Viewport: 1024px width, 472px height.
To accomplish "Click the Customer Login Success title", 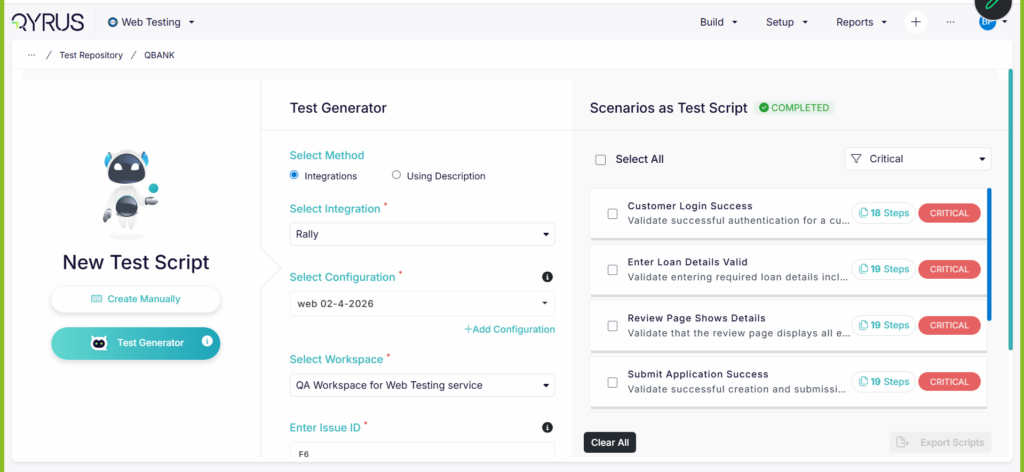I will 690,206.
